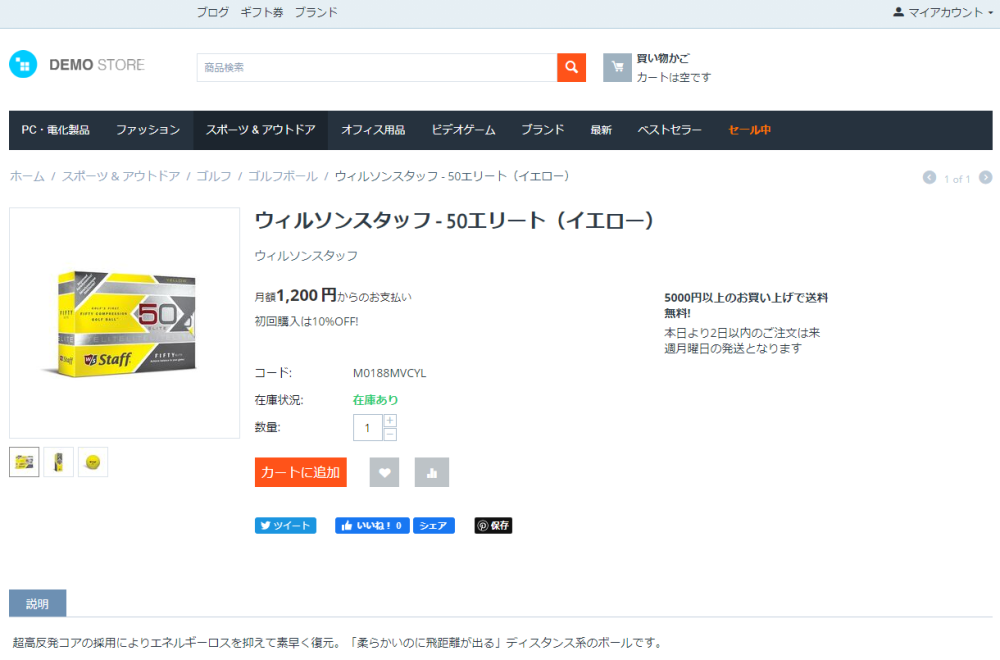
Task: Select the first box thumbnail
Action: point(24,462)
